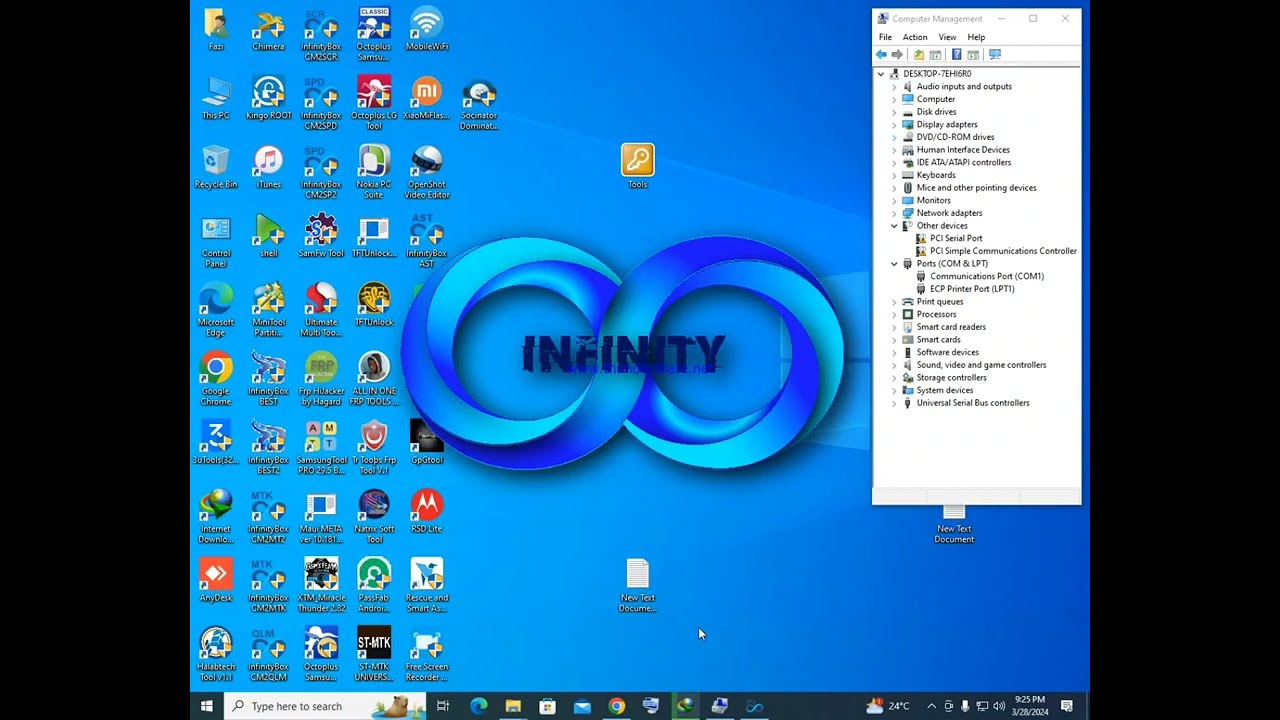Open the View menu
The width and height of the screenshot is (1280, 720).
[x=946, y=37]
